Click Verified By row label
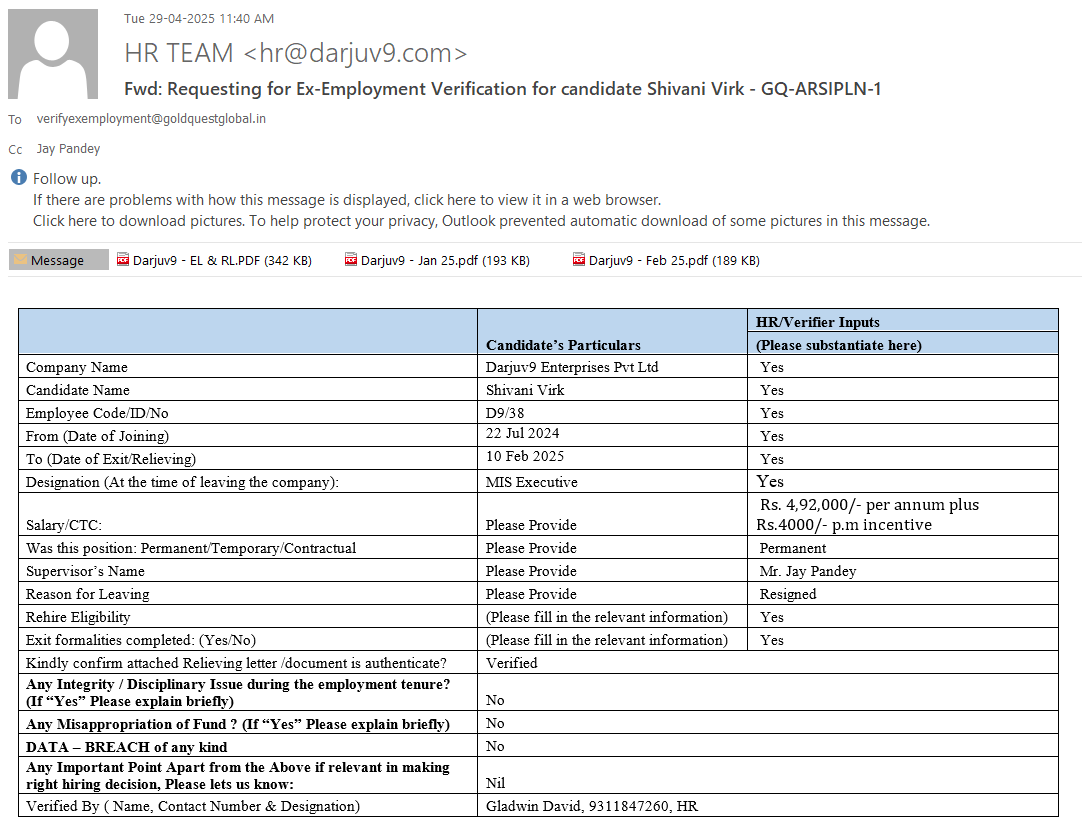This screenshot has width=1082, height=836. [x=193, y=806]
